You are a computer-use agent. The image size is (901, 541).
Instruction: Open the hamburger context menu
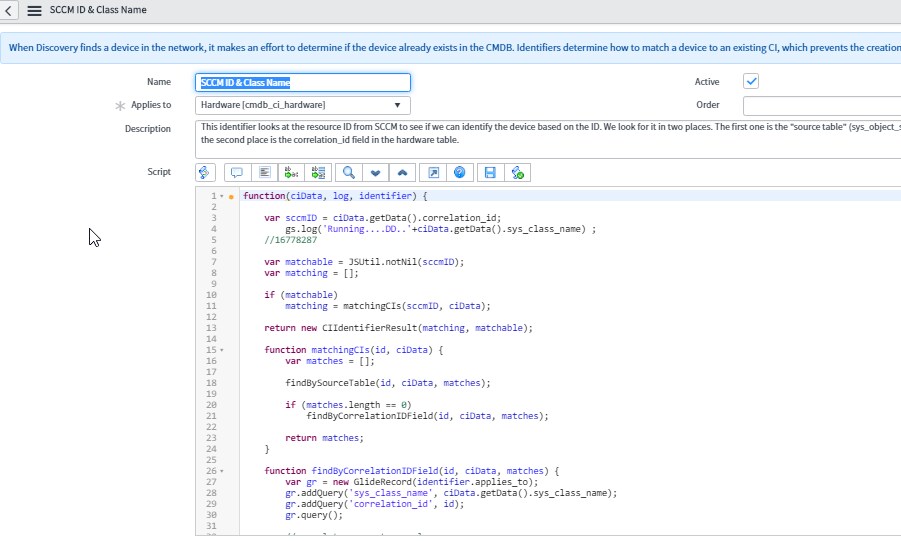pyautogui.click(x=34, y=10)
